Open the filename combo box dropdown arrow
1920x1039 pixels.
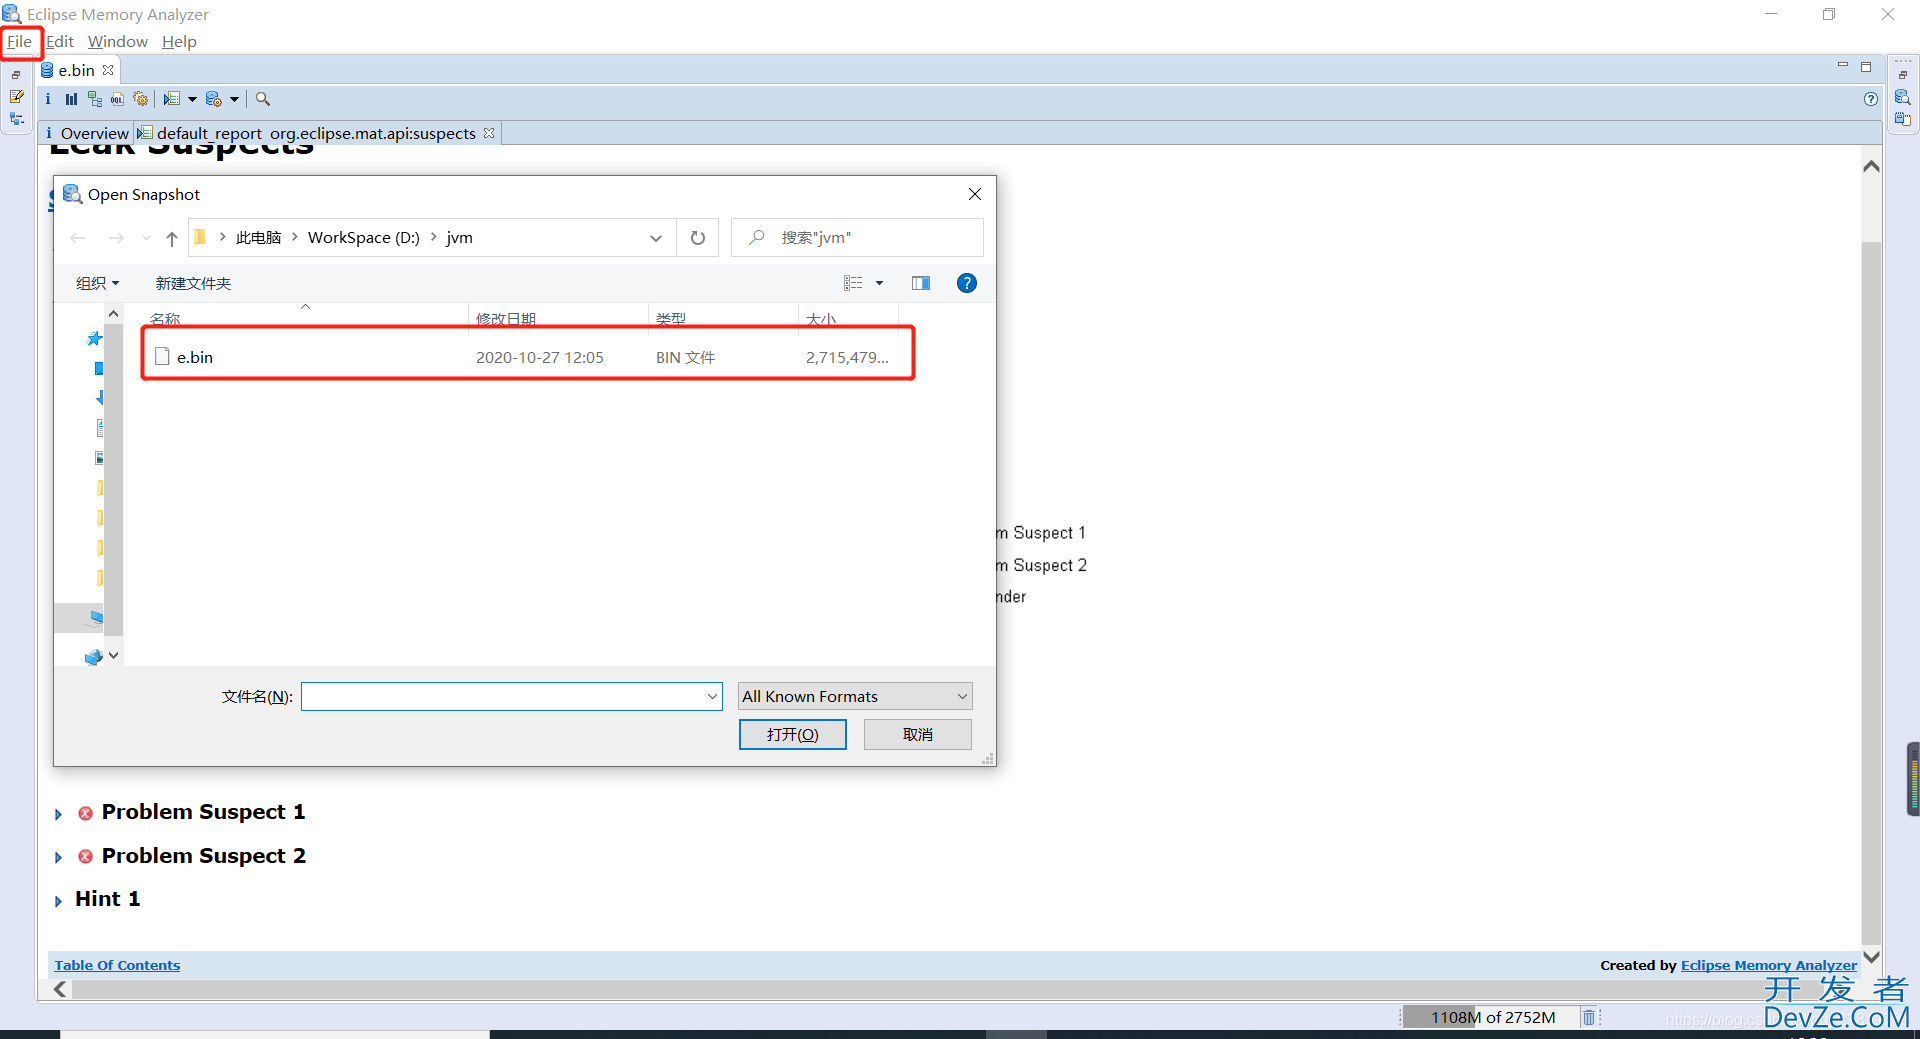(712, 696)
